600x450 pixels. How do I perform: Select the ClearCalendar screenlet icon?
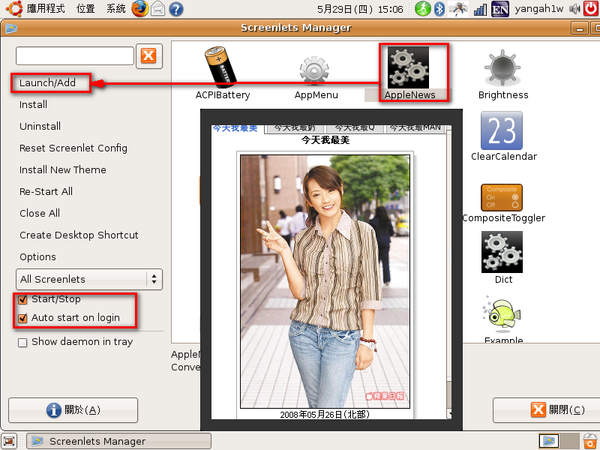tap(502, 130)
